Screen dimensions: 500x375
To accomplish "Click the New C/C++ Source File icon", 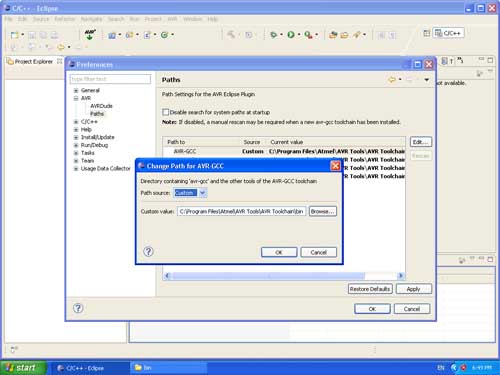I will (x=147, y=35).
